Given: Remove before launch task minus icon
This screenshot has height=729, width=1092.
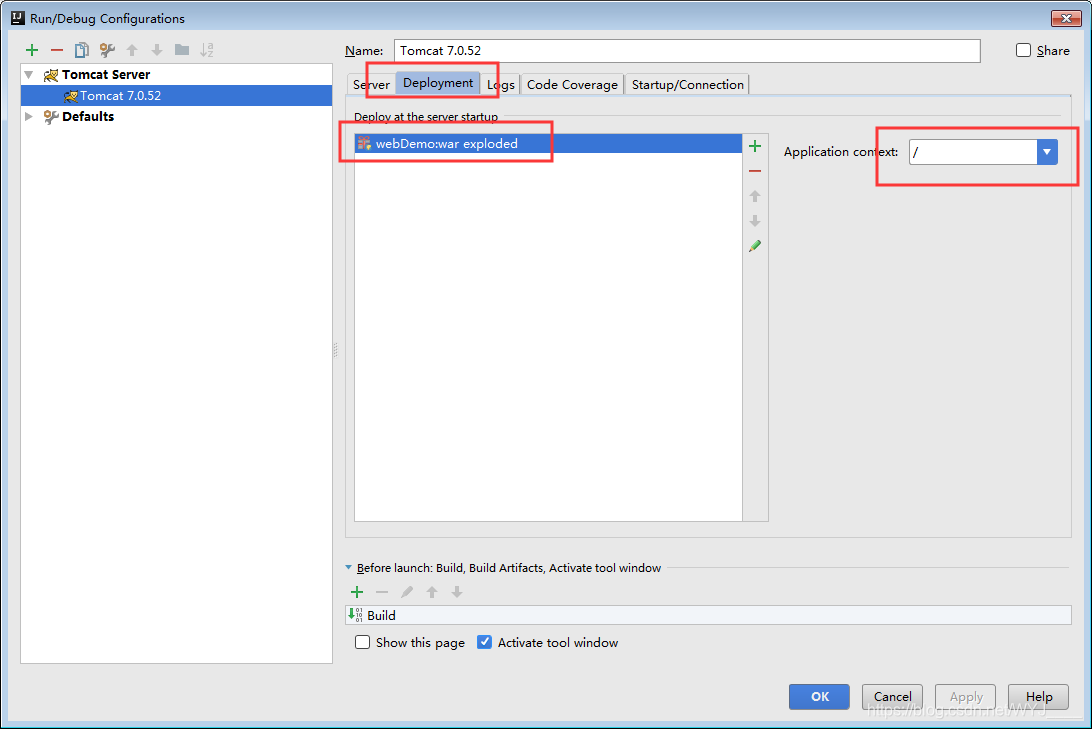Looking at the screenshot, I should pos(382,592).
